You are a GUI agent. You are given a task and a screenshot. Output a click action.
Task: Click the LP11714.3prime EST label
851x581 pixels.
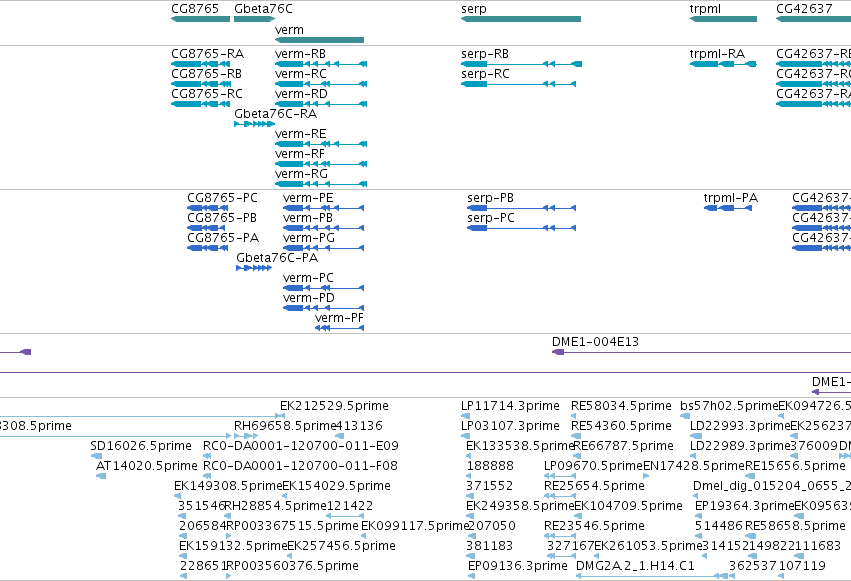510,406
